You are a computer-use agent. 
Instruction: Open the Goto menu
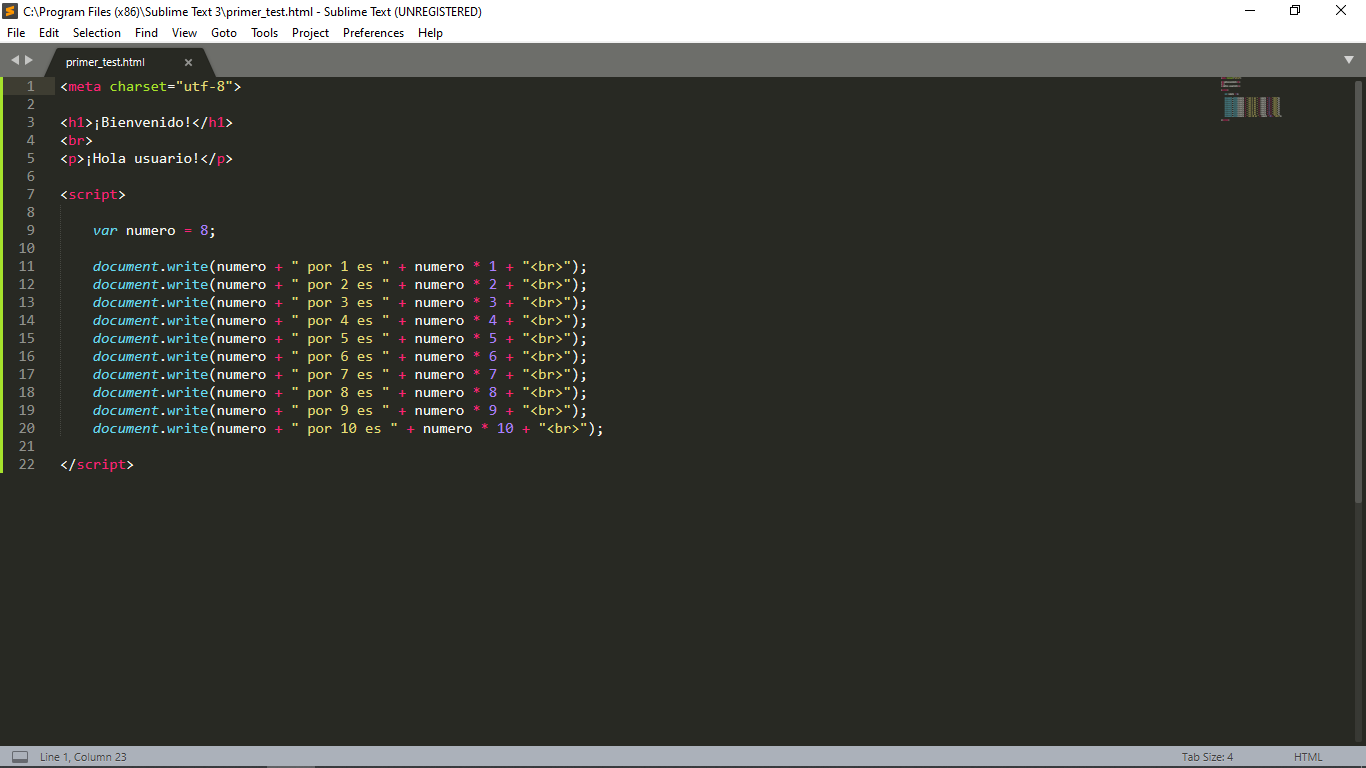pyautogui.click(x=224, y=33)
